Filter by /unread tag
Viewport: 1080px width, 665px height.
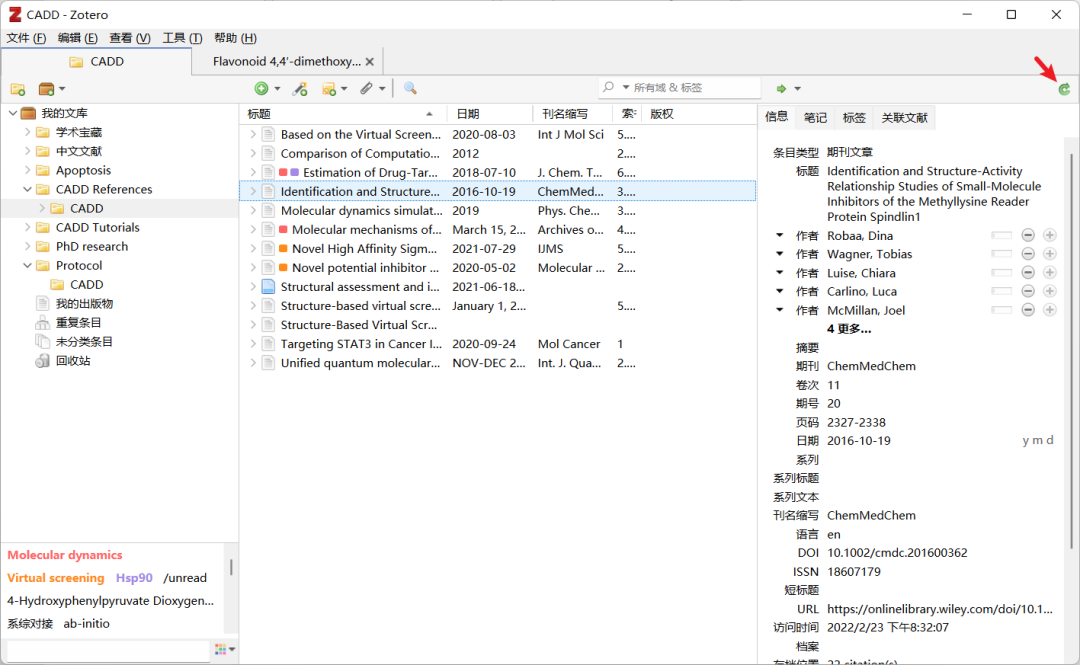[185, 577]
